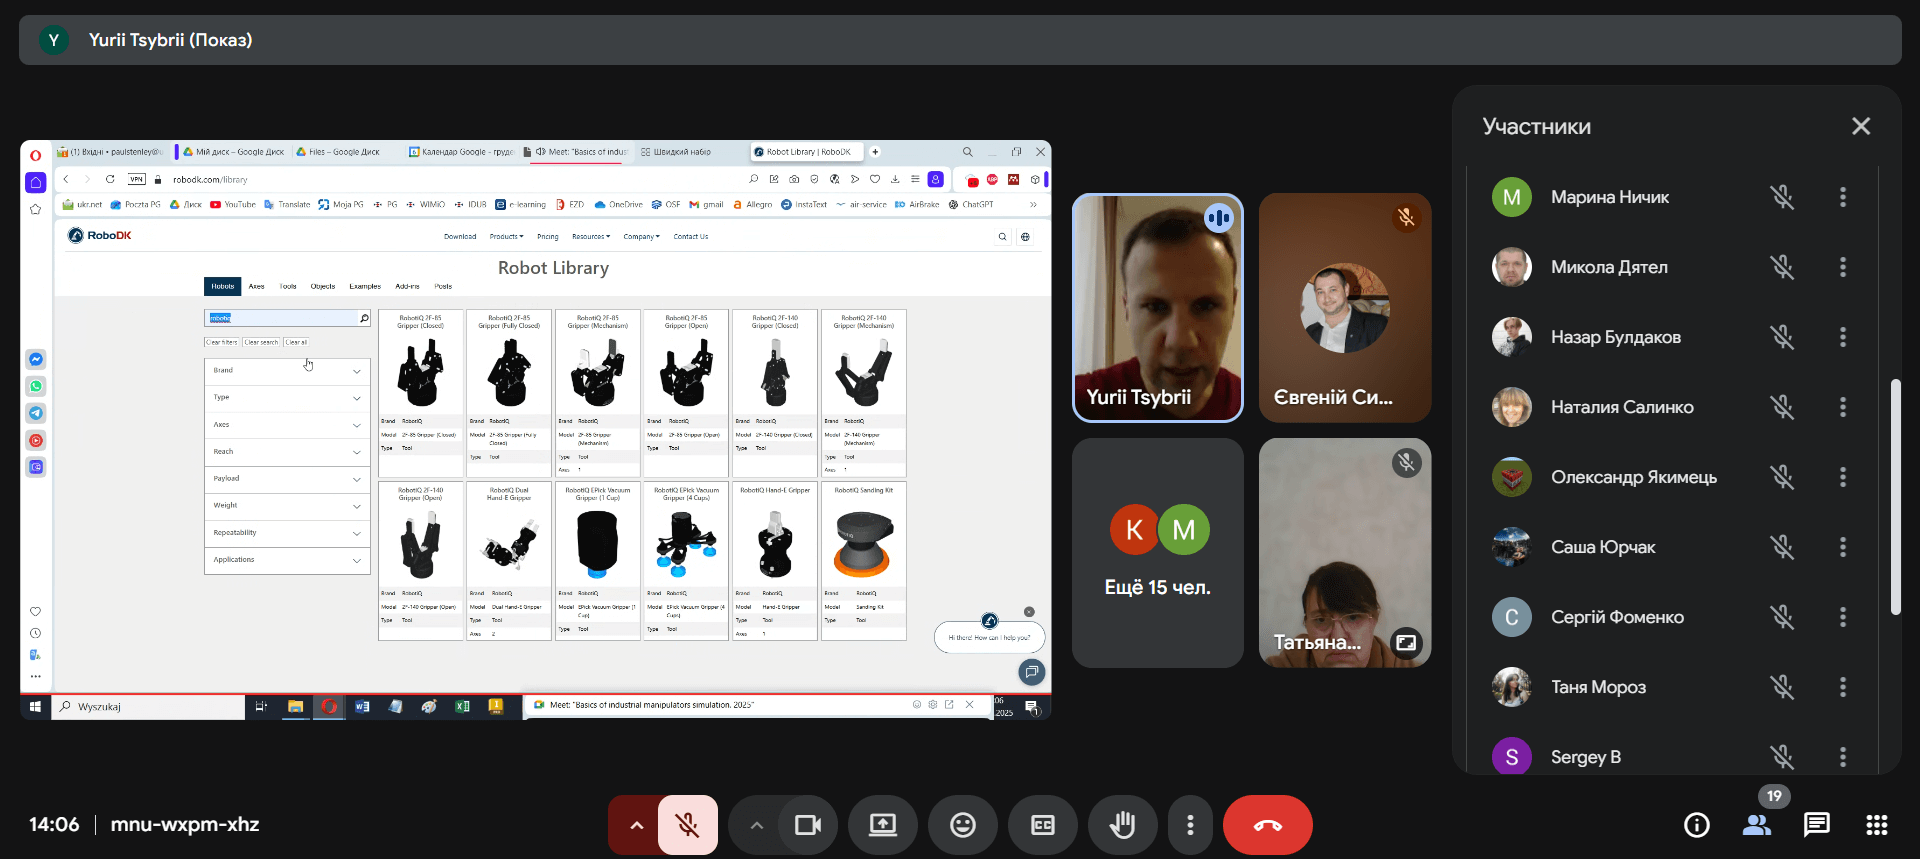This screenshot has height=859, width=1920.
Task: Click the 'Ещё 15 чел.' tile
Action: point(1157,553)
